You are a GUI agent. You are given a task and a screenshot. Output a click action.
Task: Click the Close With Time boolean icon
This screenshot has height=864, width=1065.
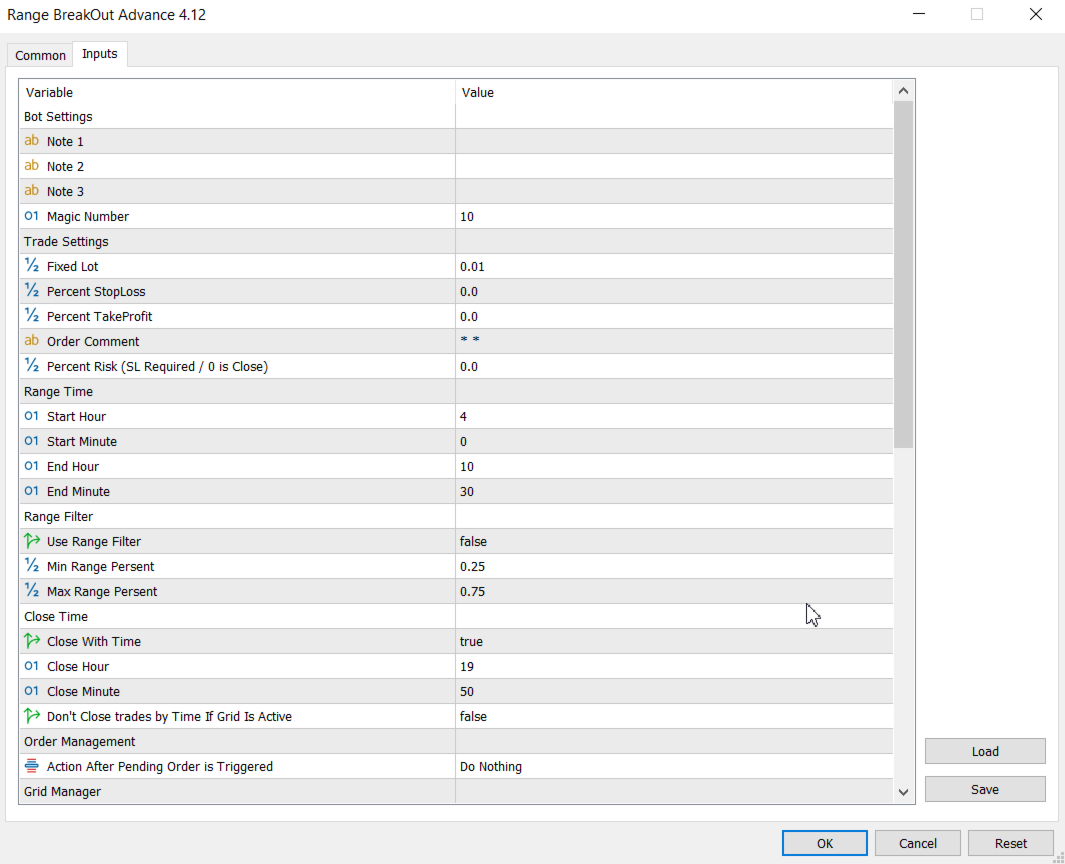pyautogui.click(x=31, y=641)
